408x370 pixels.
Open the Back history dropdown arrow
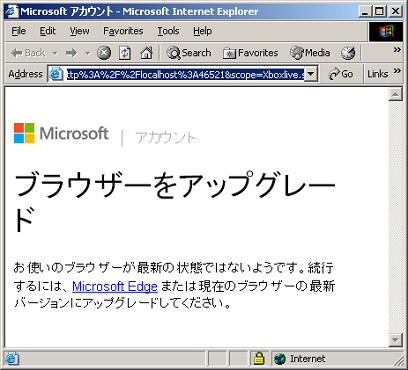(x=55, y=53)
